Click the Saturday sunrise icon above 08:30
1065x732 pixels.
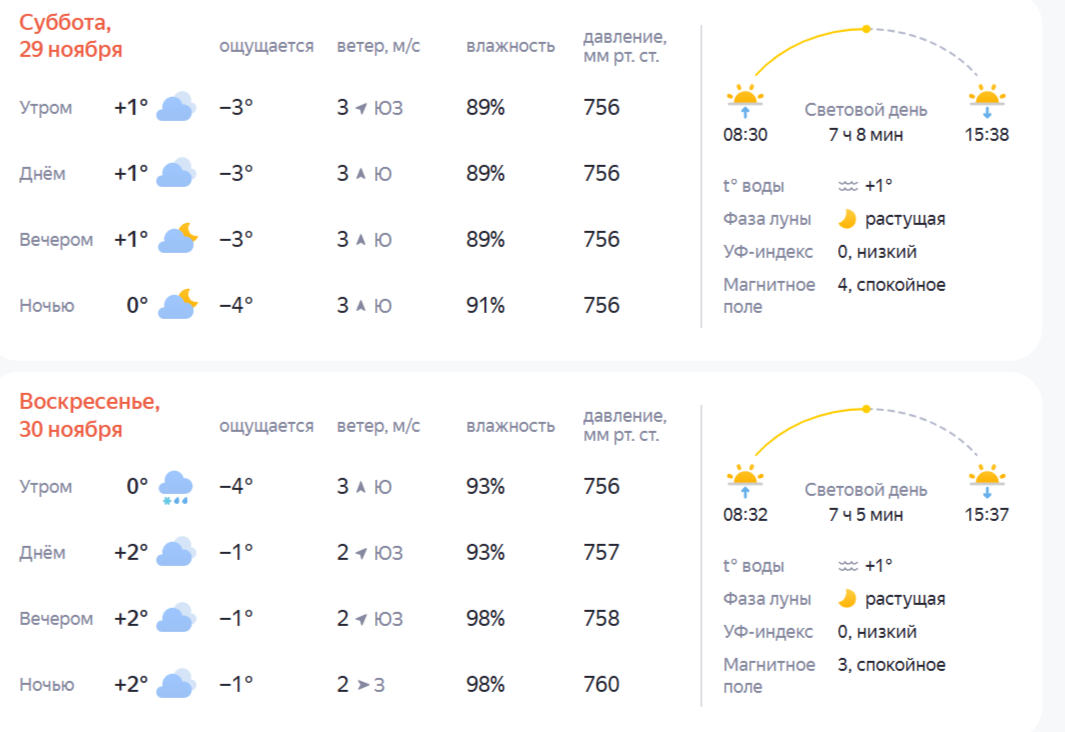[x=745, y=99]
